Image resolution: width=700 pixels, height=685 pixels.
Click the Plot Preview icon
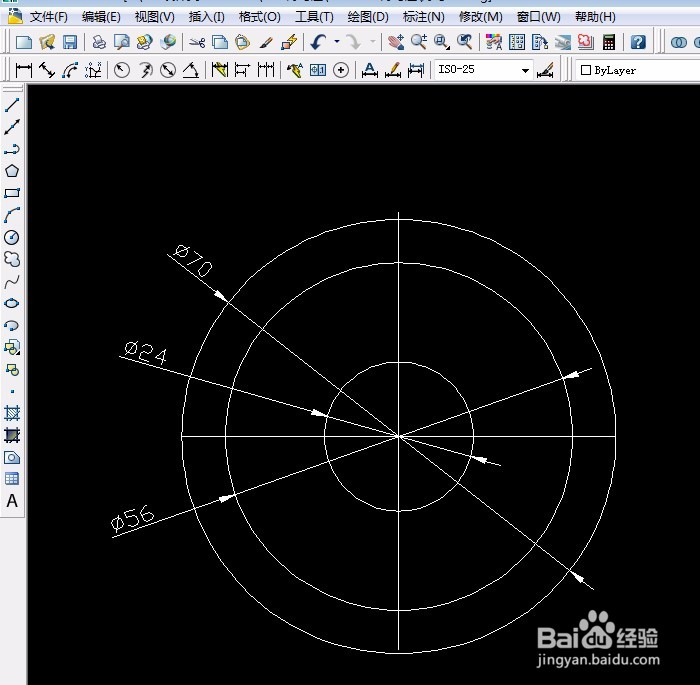[121, 42]
